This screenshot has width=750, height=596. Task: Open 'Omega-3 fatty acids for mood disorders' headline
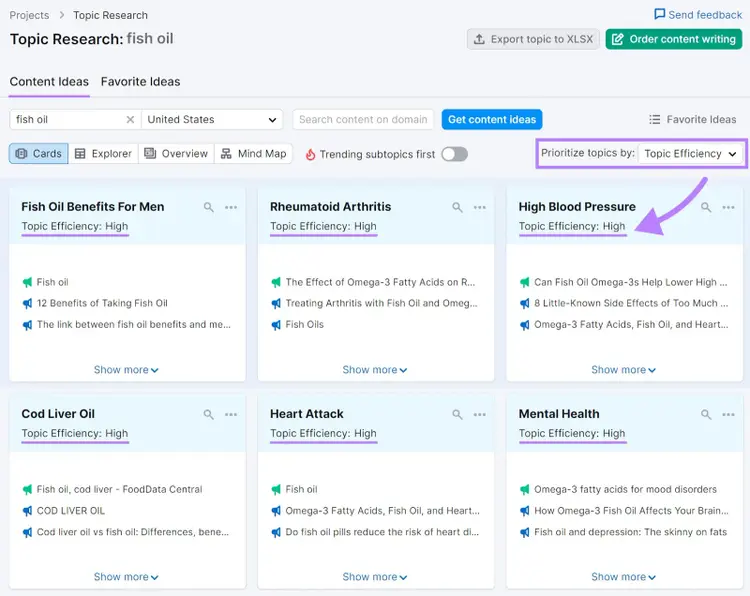pyautogui.click(x=625, y=489)
